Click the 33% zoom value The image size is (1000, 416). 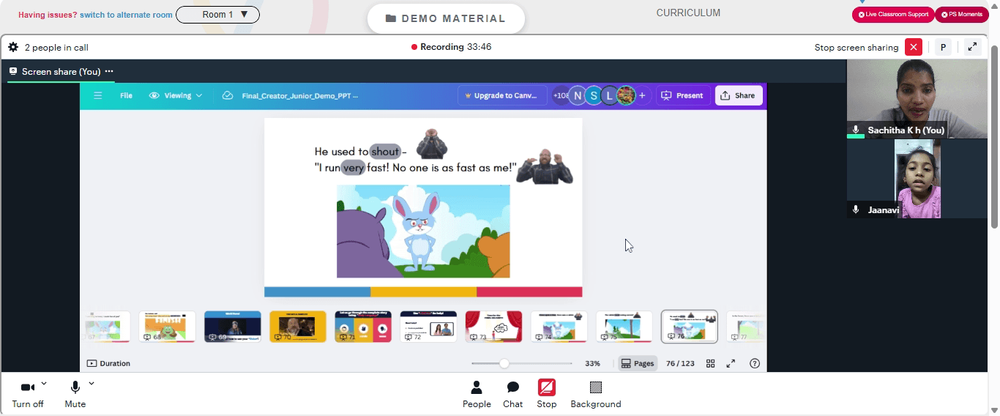(x=592, y=364)
